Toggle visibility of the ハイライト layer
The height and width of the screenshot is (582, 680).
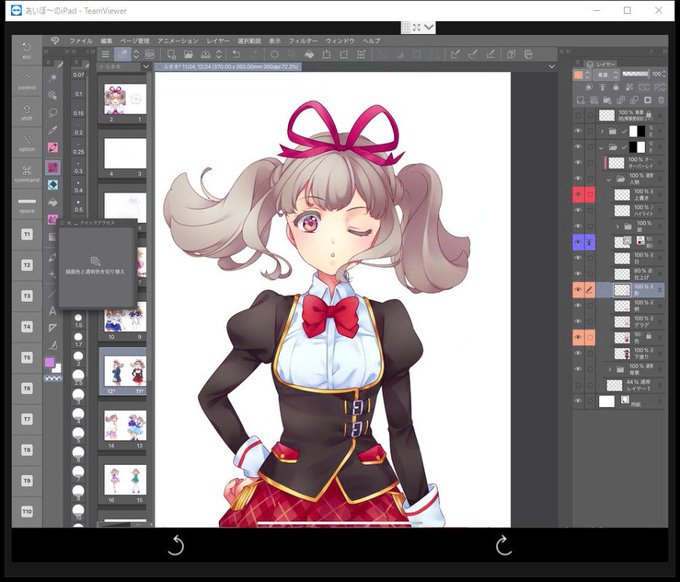(x=578, y=211)
